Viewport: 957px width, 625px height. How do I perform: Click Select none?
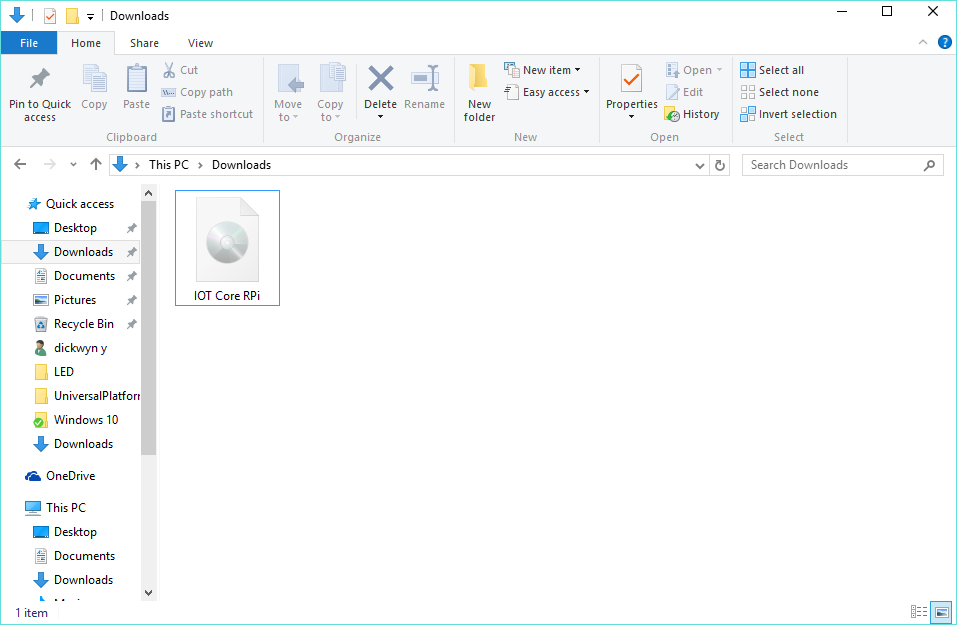pyautogui.click(x=779, y=92)
